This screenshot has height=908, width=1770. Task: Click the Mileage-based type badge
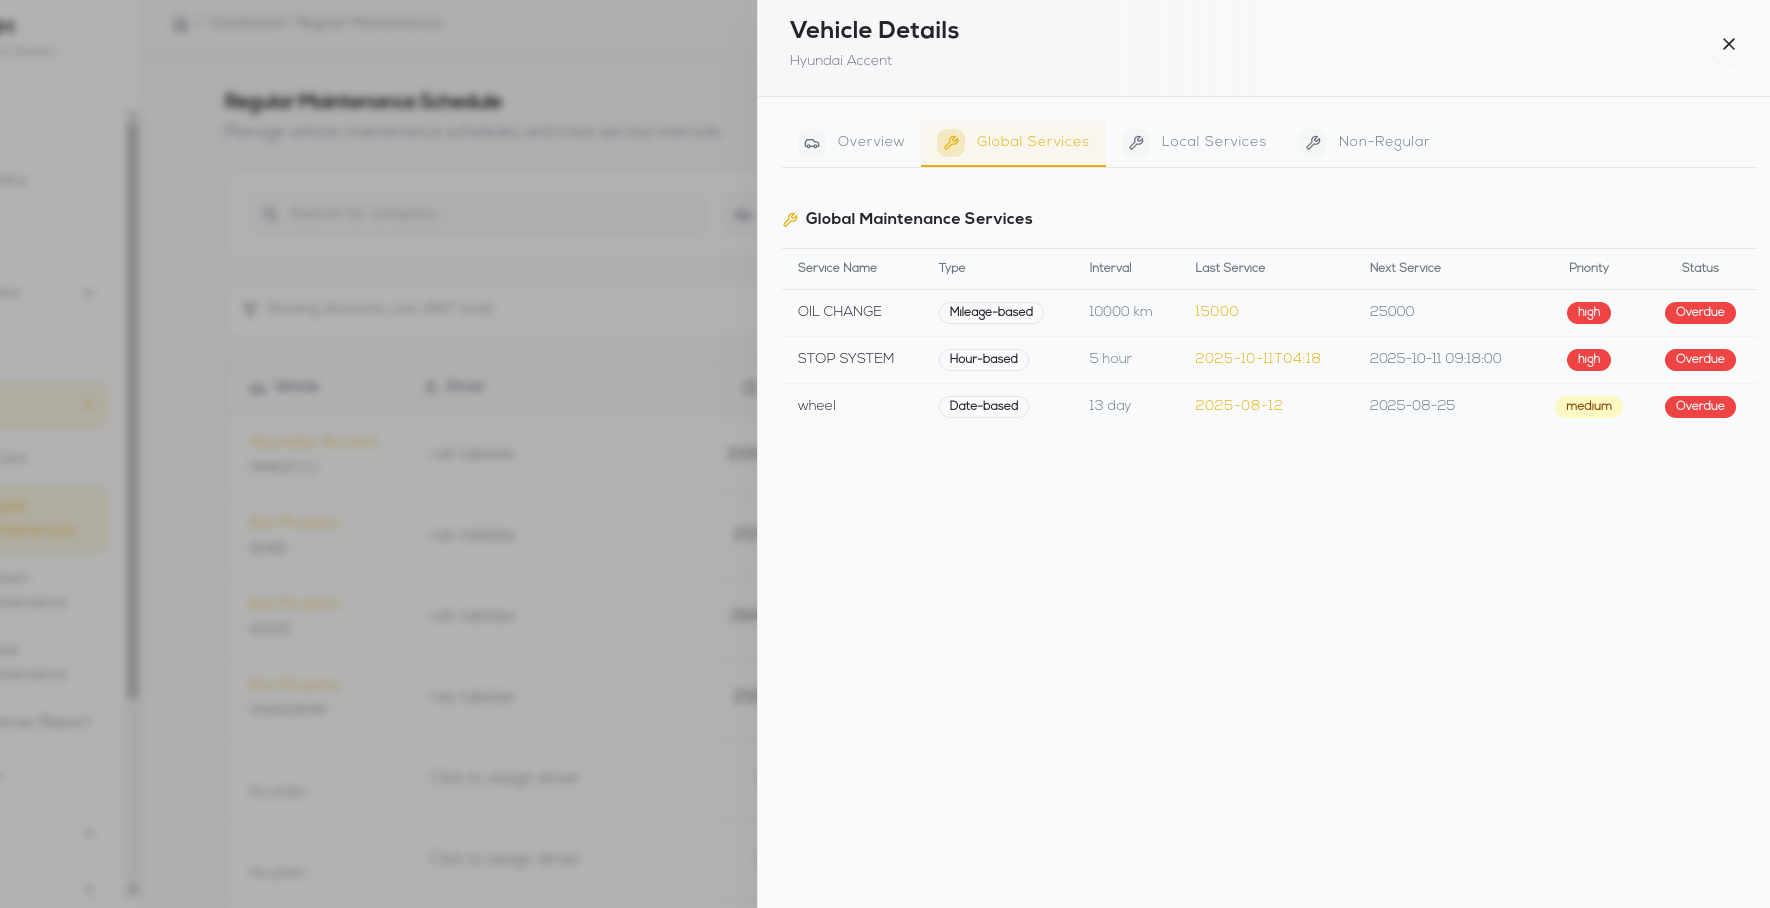point(990,312)
